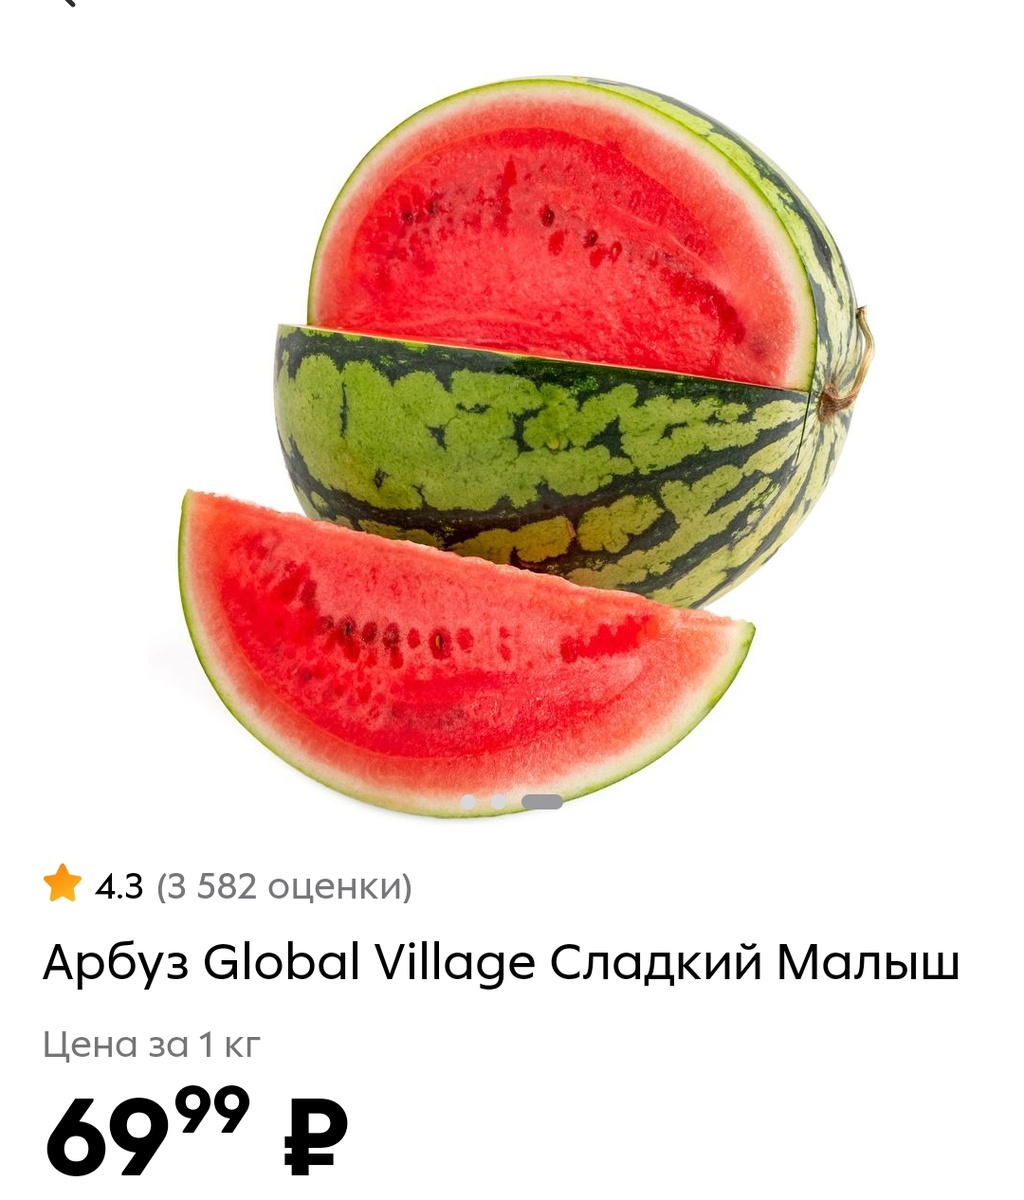
Task: Select the active third image indicator pill
Action: [x=542, y=802]
